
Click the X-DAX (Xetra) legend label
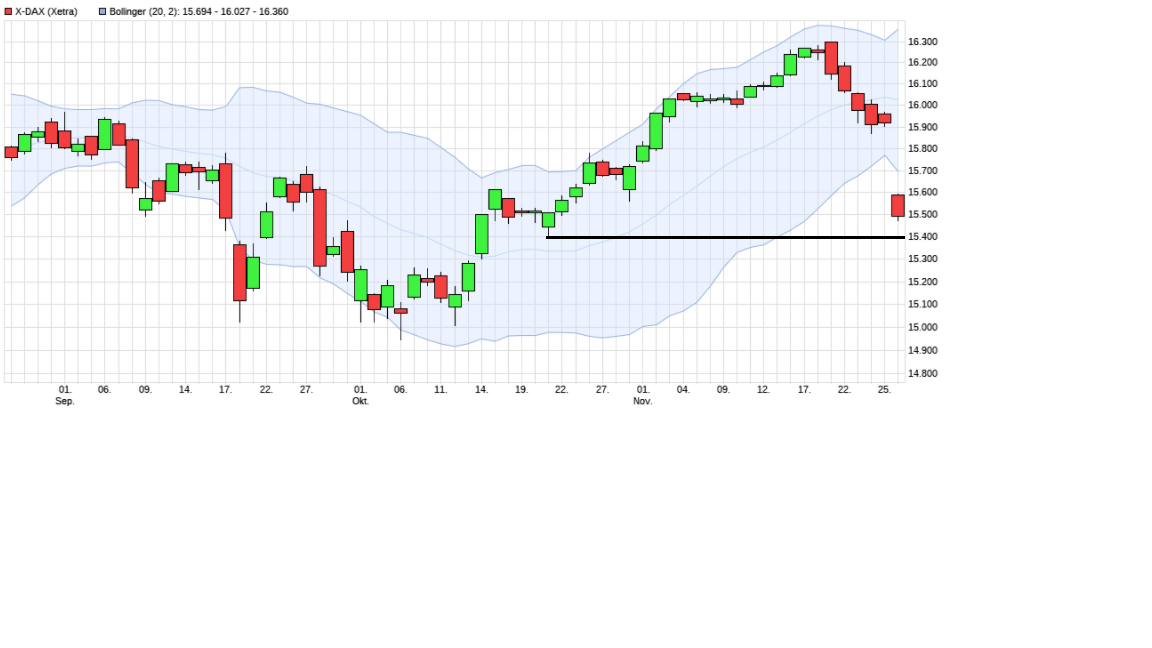coord(47,9)
